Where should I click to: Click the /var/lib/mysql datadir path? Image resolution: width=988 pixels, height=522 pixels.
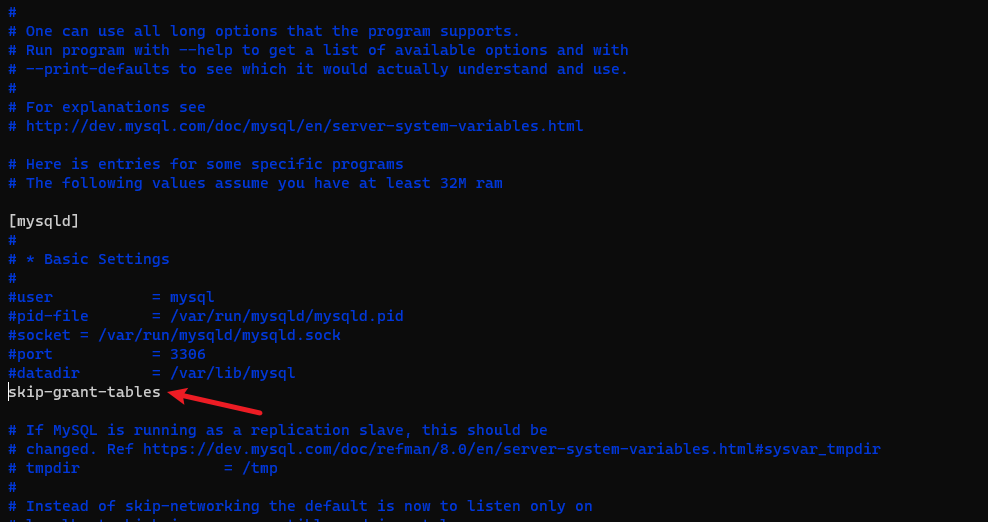(232, 373)
